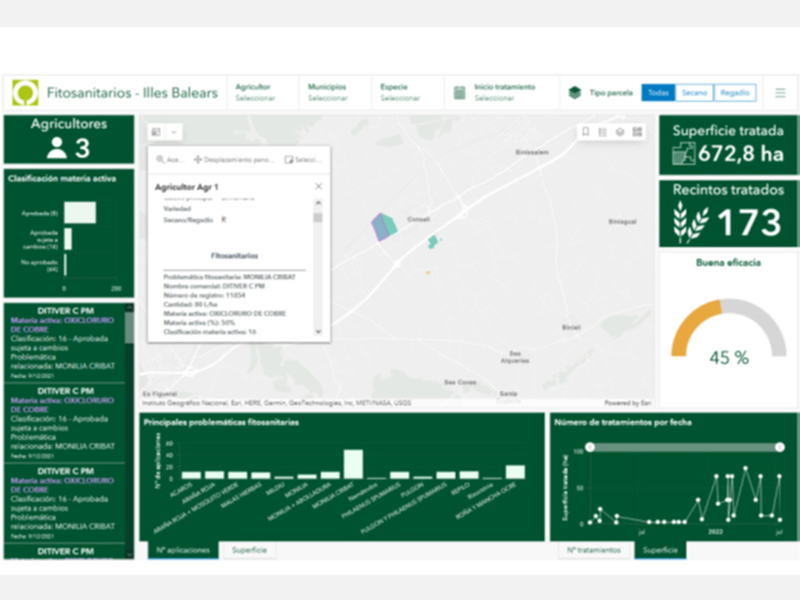Select the Regadío parcel type option
800x600 pixels.
tap(735, 93)
